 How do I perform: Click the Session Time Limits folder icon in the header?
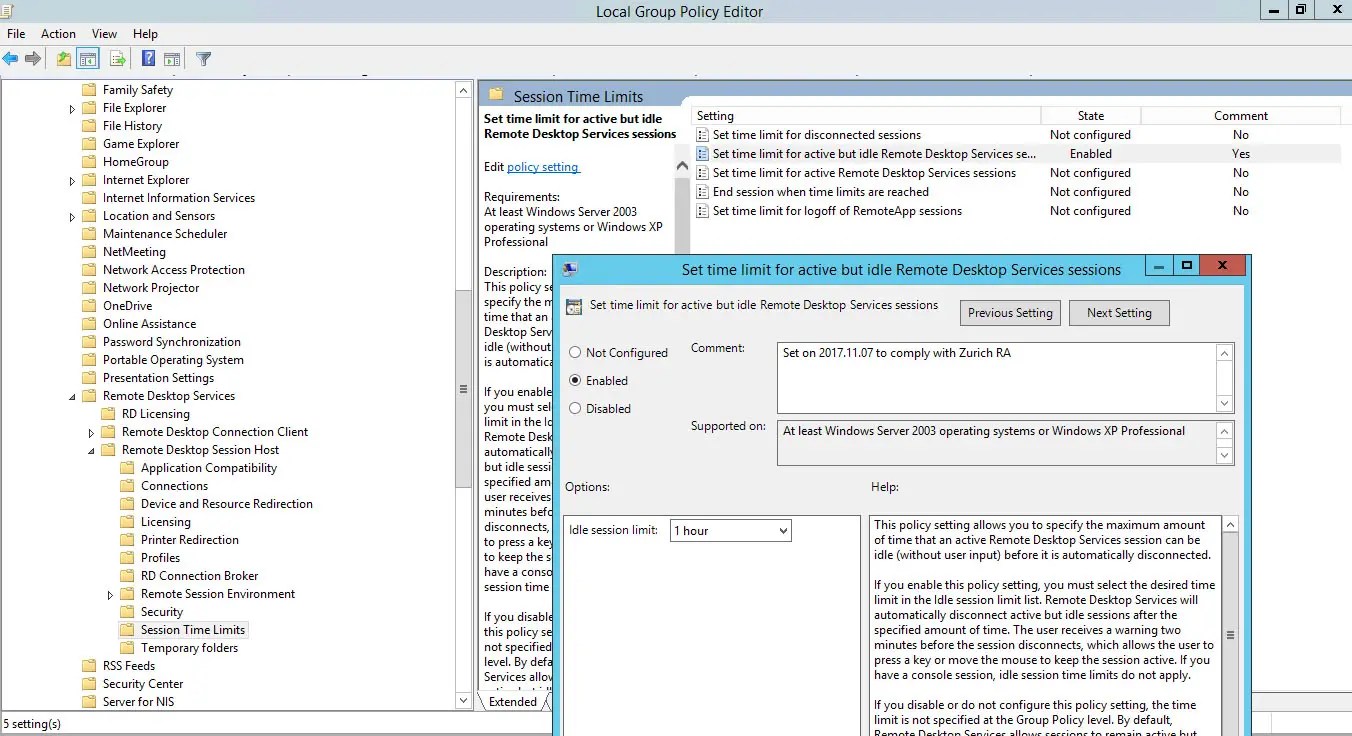point(496,93)
